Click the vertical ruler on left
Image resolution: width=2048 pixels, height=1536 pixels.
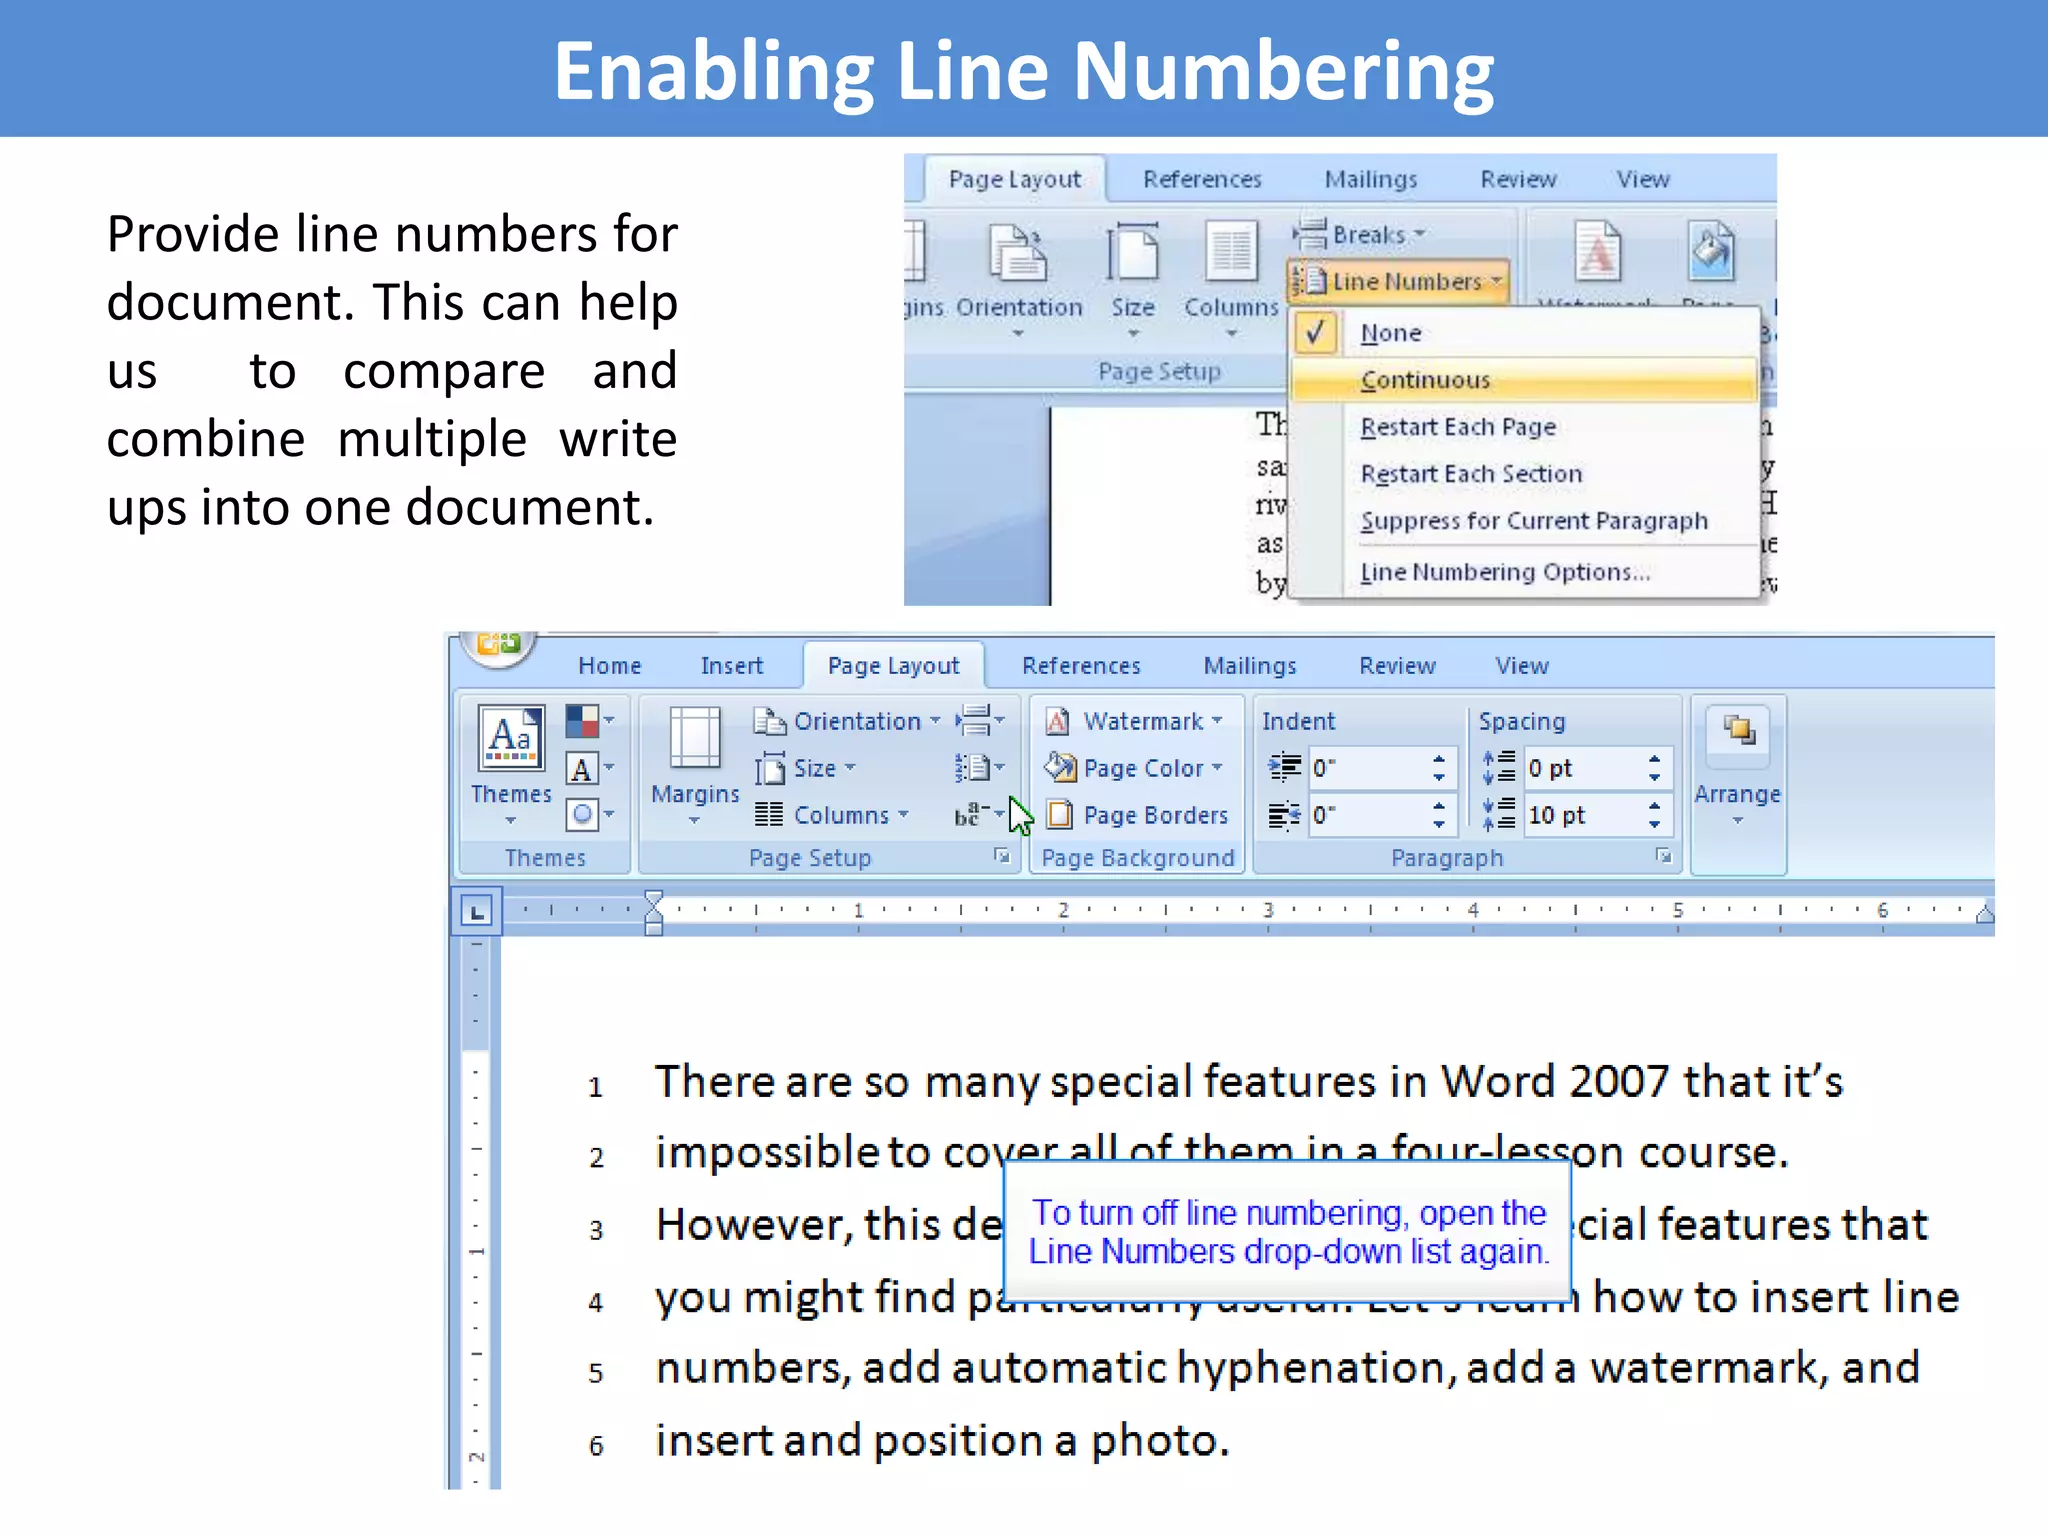click(476, 1212)
